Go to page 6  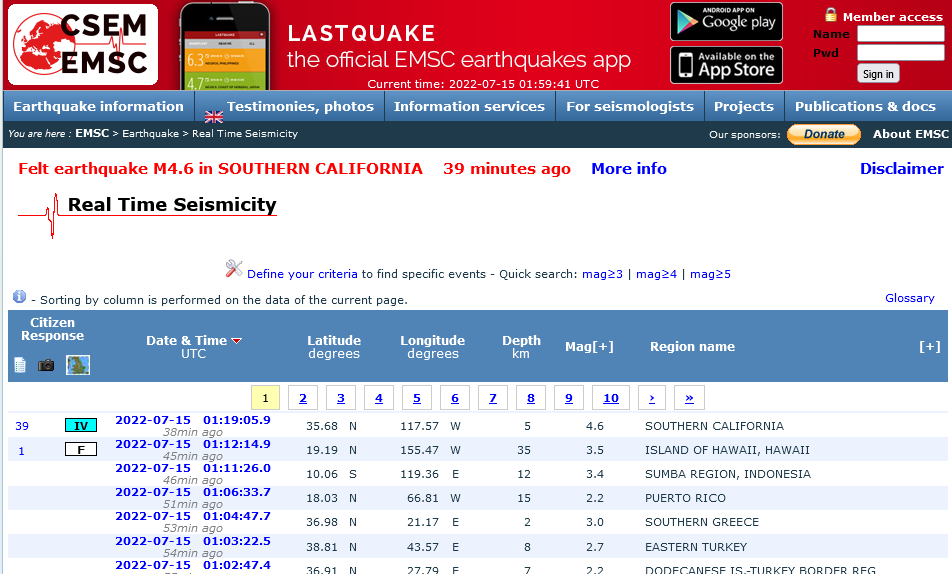pyautogui.click(x=455, y=398)
